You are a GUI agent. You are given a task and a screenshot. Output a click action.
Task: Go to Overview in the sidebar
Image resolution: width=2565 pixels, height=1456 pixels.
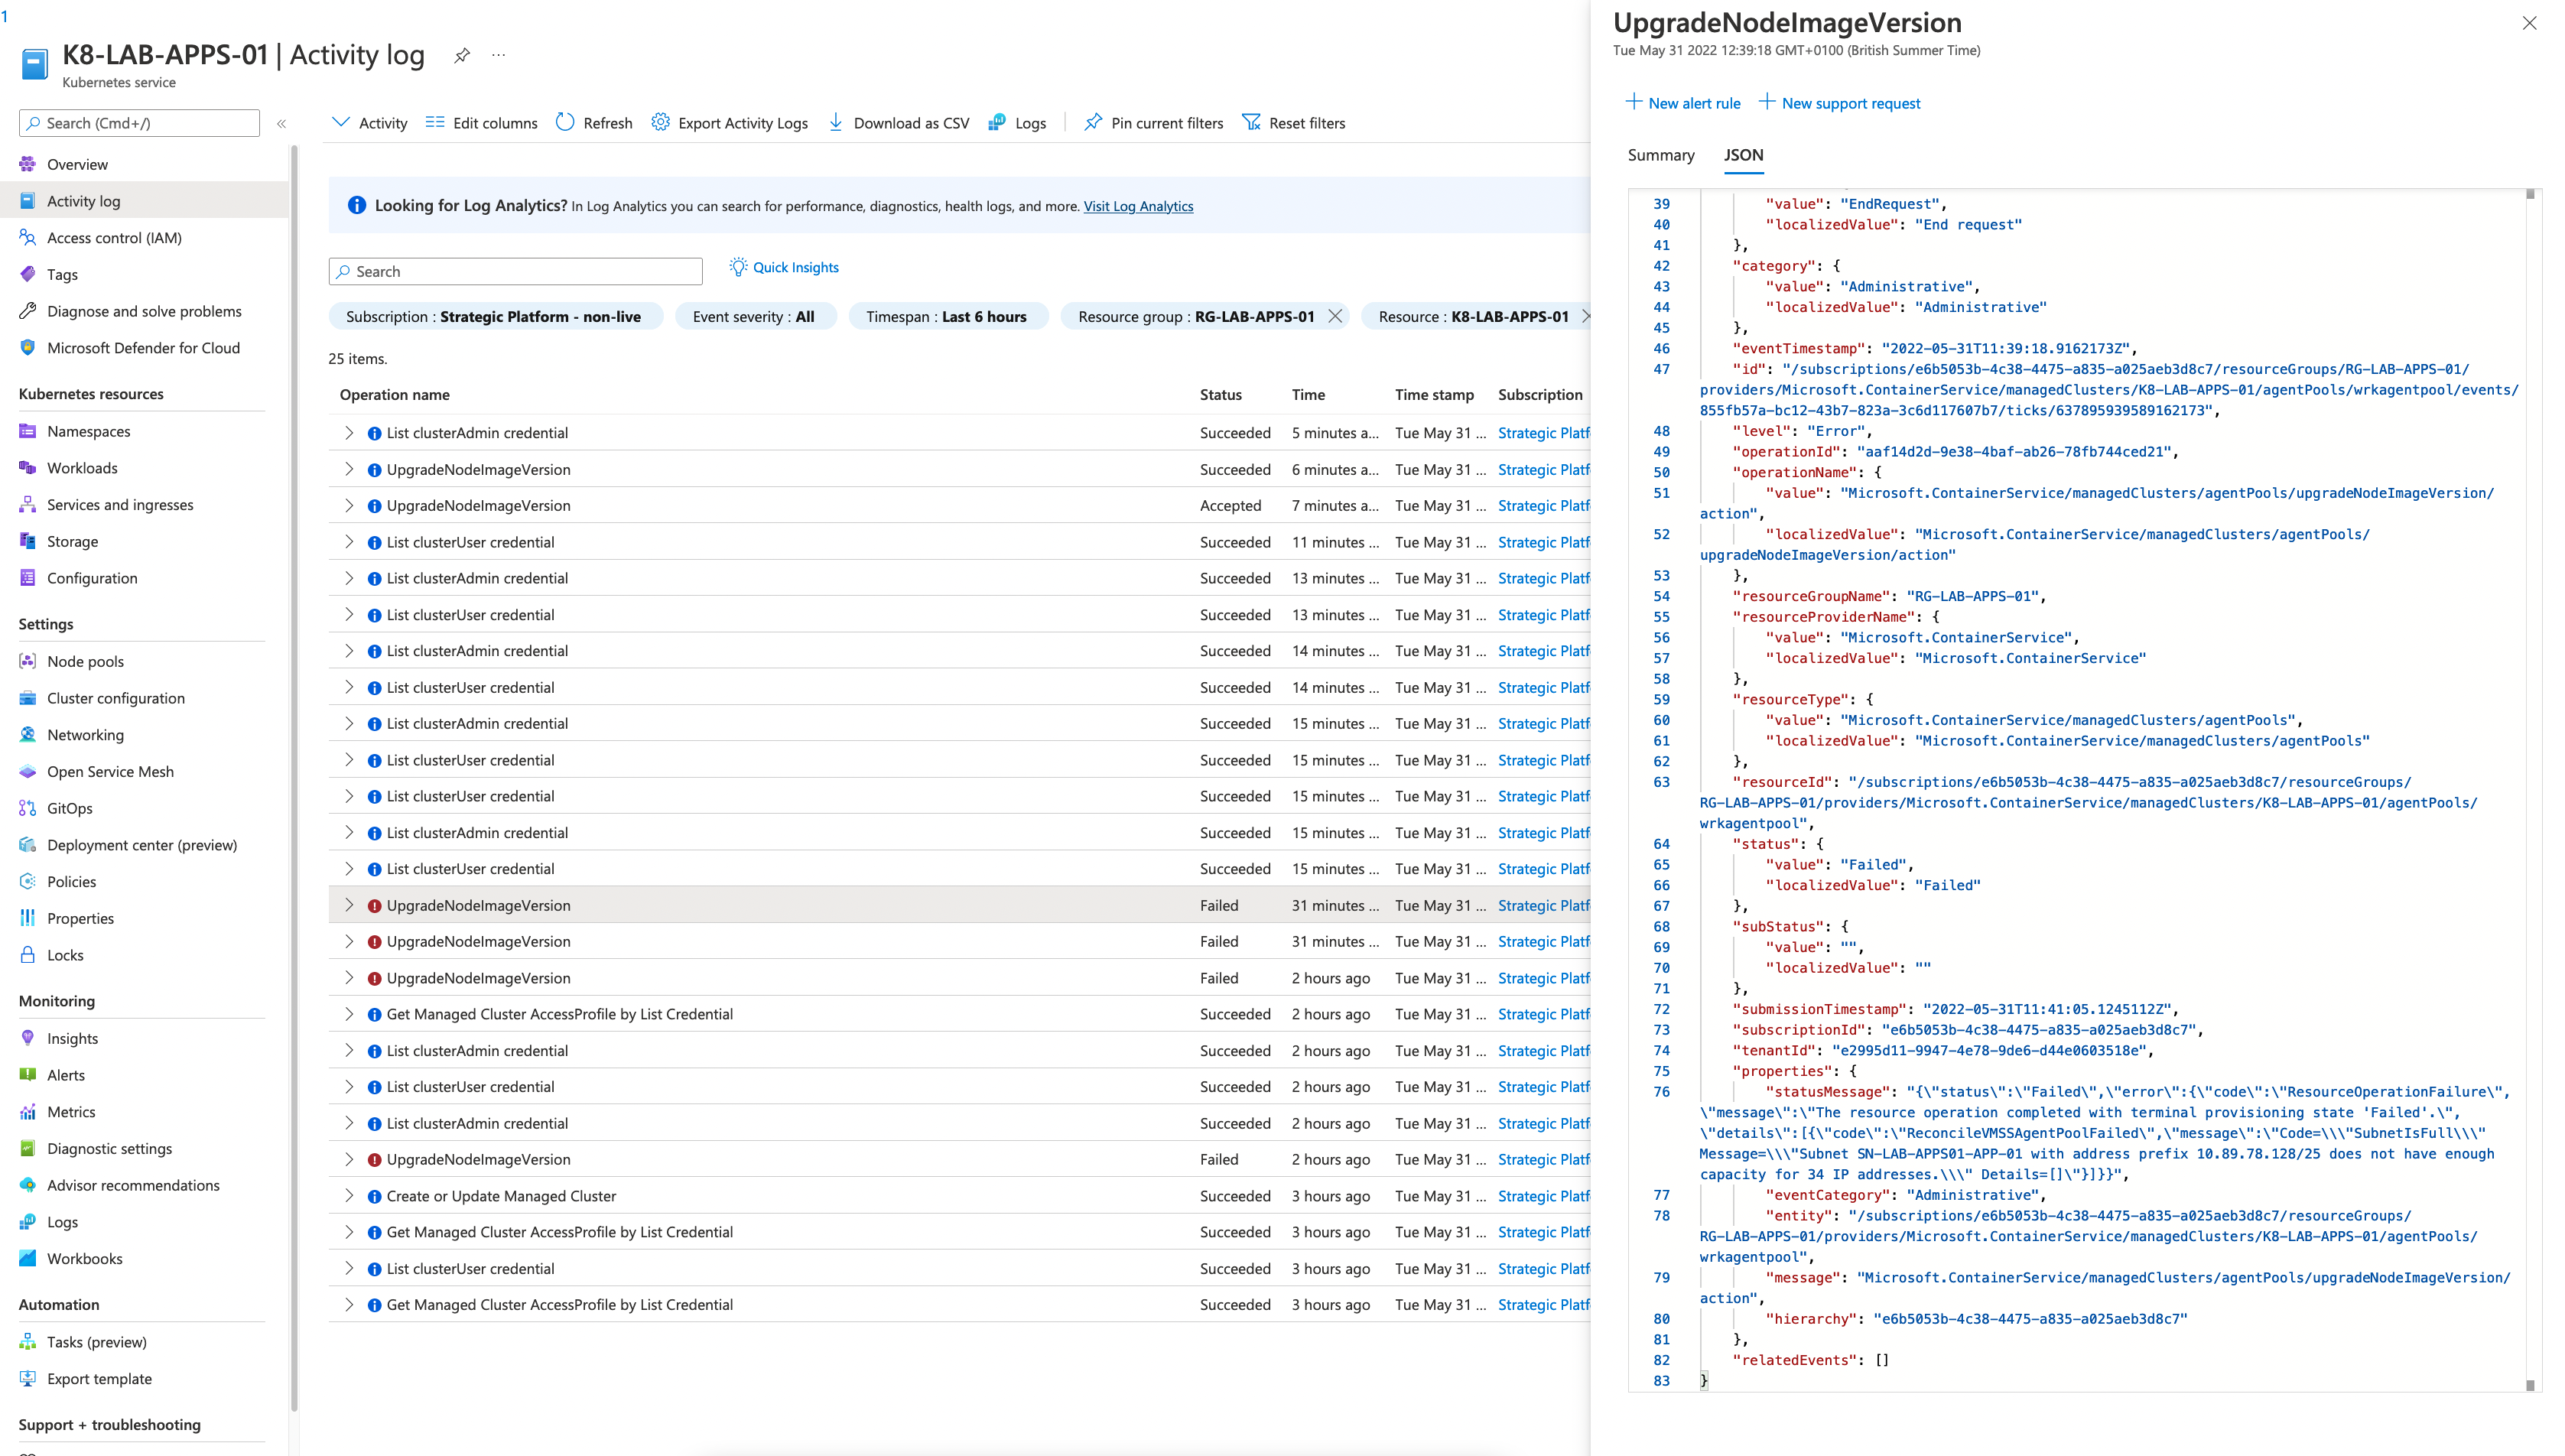click(77, 164)
